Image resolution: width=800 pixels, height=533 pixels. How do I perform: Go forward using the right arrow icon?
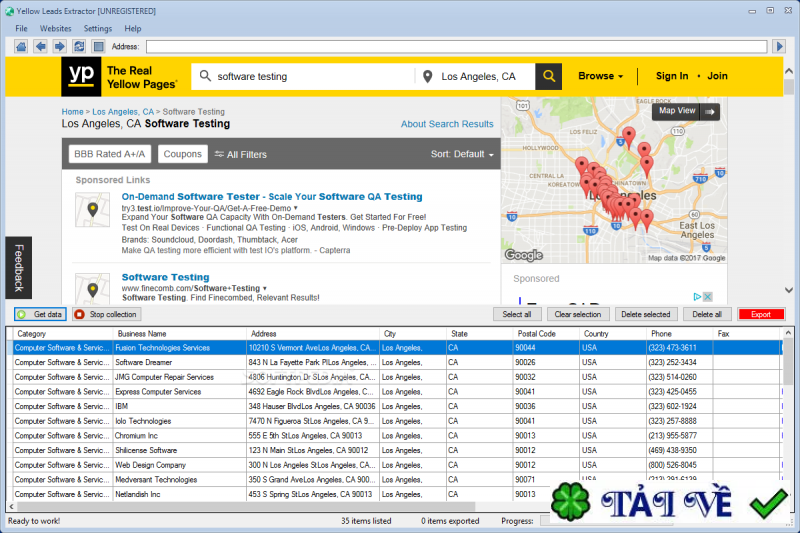(59, 46)
